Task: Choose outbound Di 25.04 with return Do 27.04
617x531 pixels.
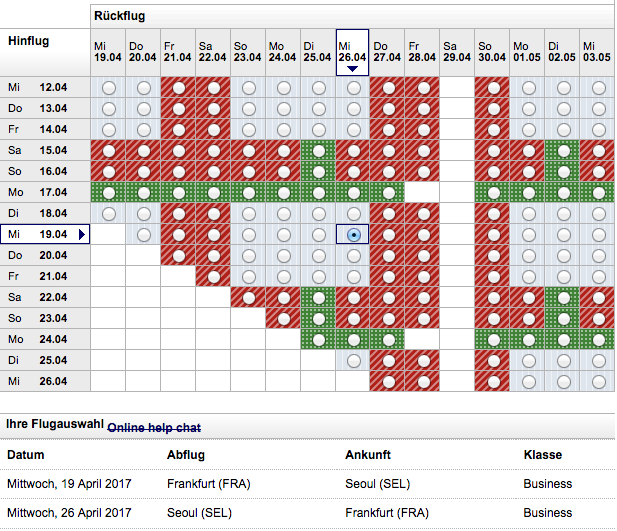Action: pos(388,360)
